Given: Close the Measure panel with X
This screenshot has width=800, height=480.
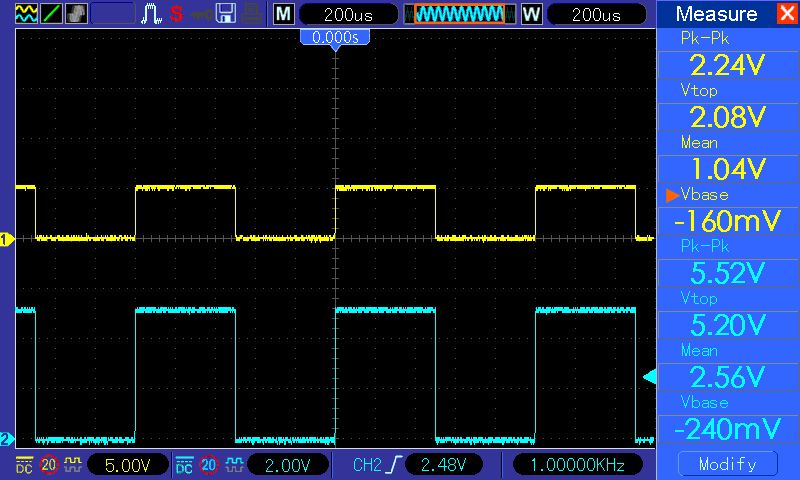Looking at the screenshot, I should tap(784, 14).
